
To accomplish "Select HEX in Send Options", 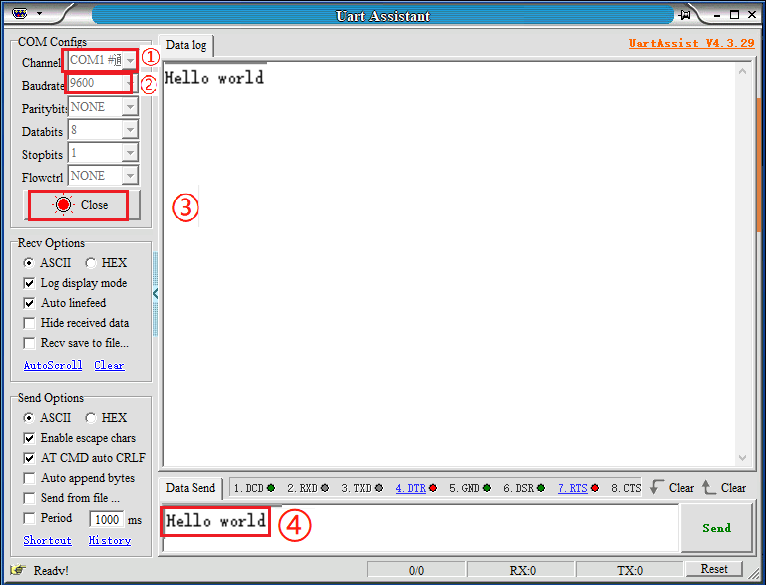I will (90, 418).
